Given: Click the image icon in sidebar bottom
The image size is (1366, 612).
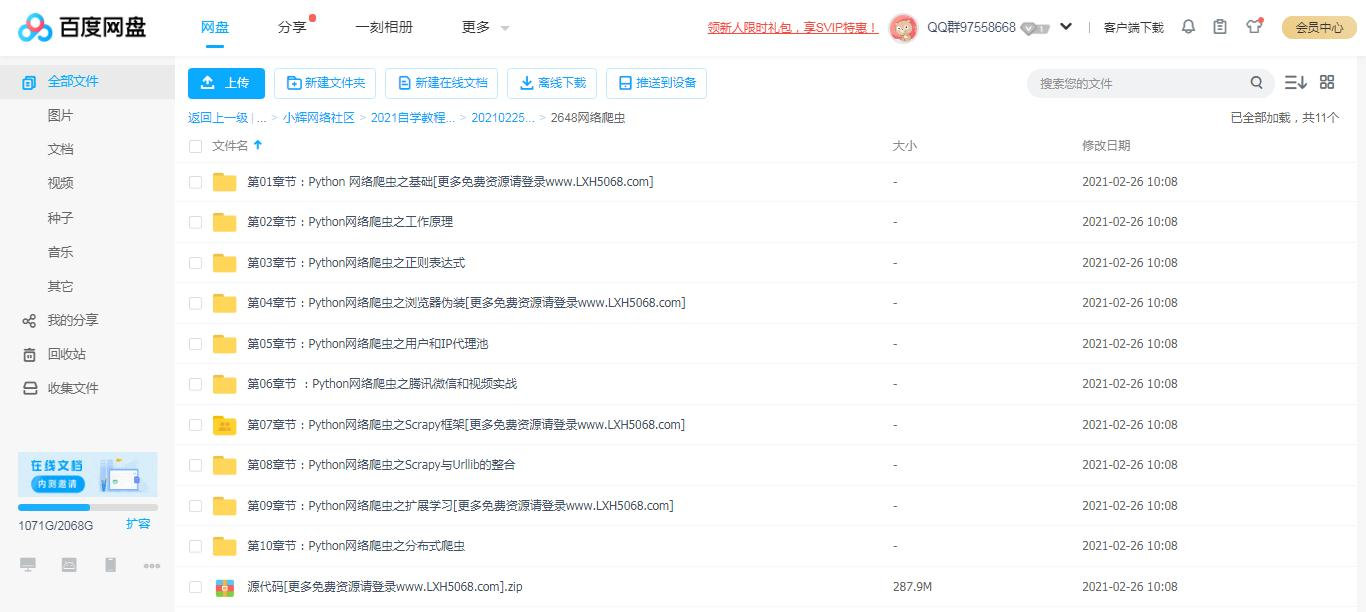Looking at the screenshot, I should tap(69, 565).
